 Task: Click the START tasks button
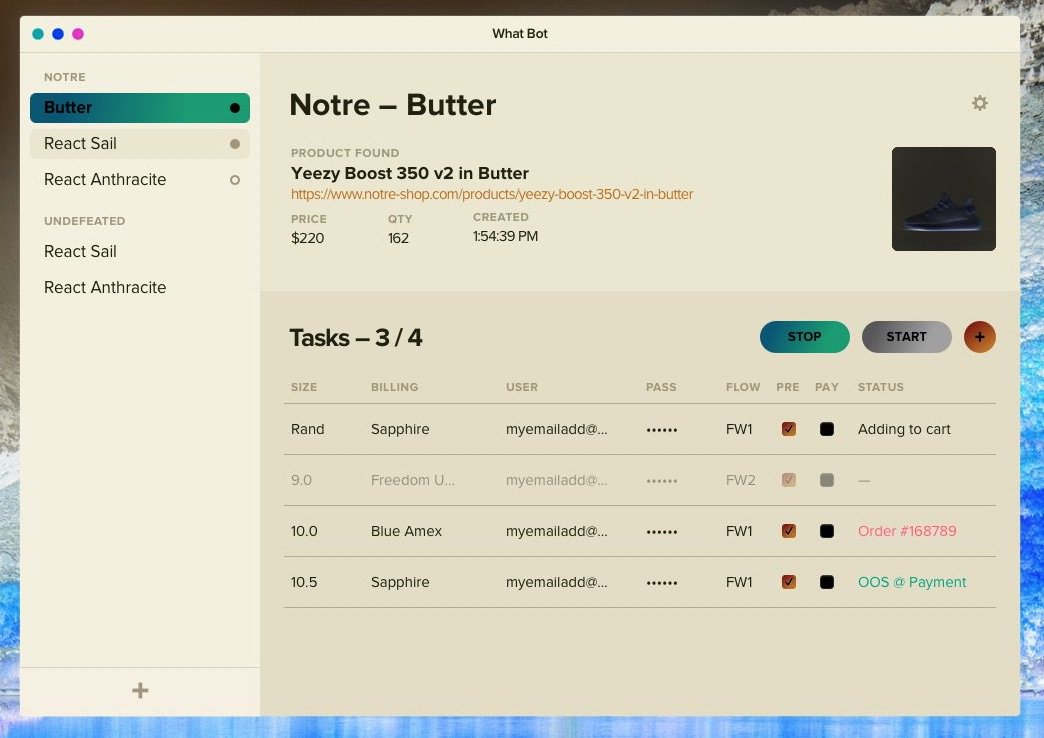pos(906,337)
